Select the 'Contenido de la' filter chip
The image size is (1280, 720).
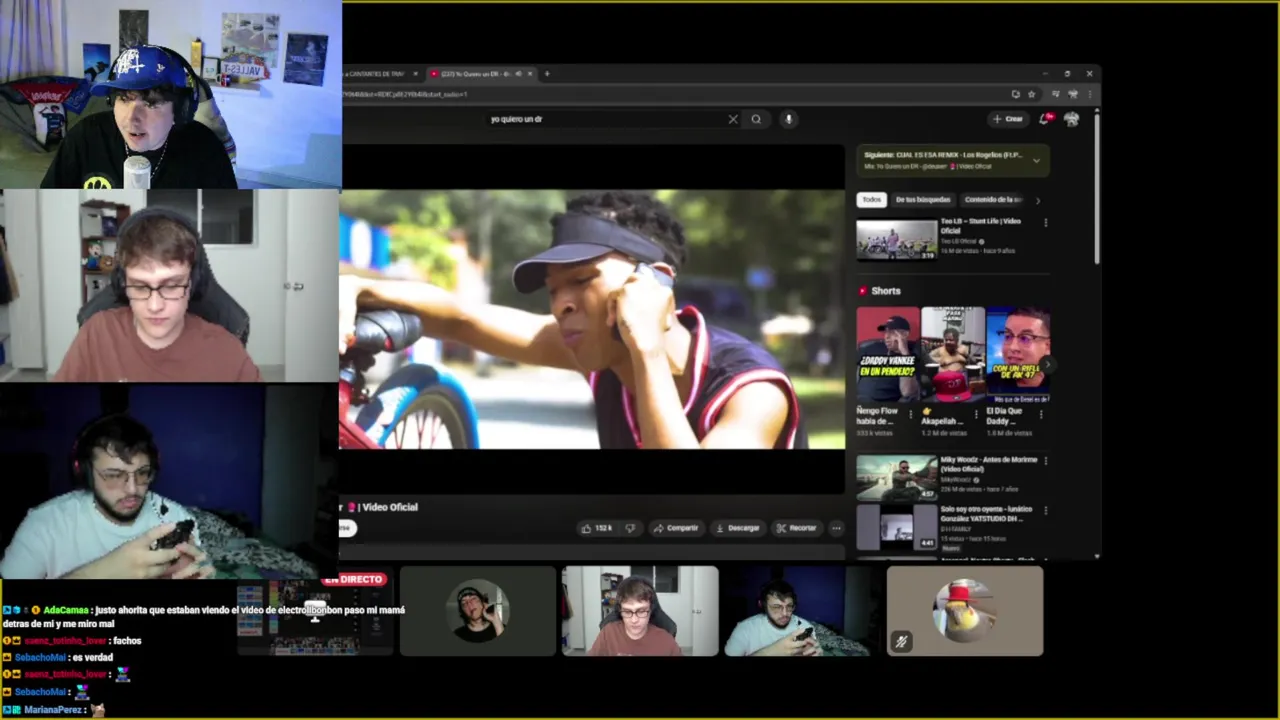pos(993,200)
